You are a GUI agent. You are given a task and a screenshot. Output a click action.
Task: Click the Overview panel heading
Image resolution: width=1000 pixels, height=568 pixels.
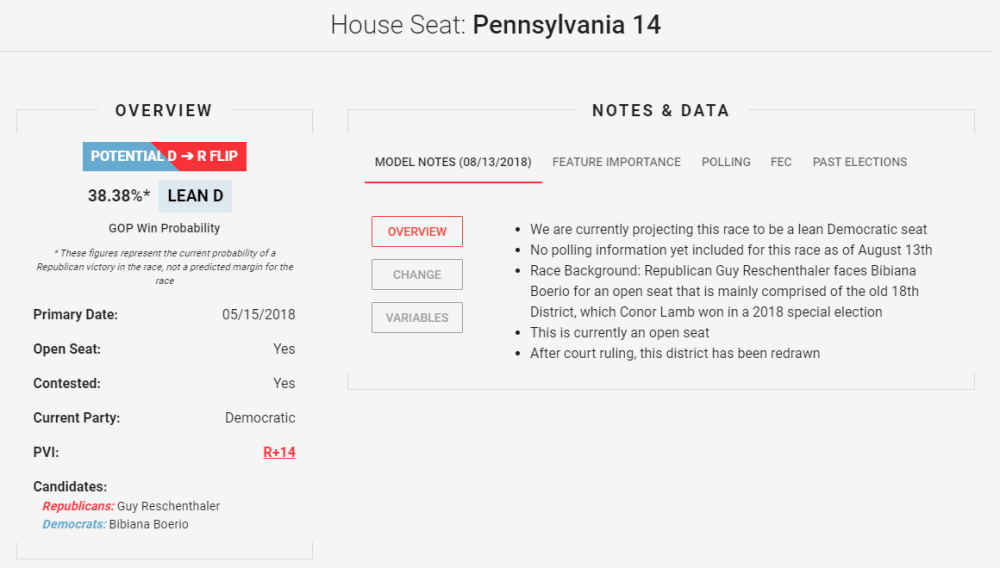point(164,111)
